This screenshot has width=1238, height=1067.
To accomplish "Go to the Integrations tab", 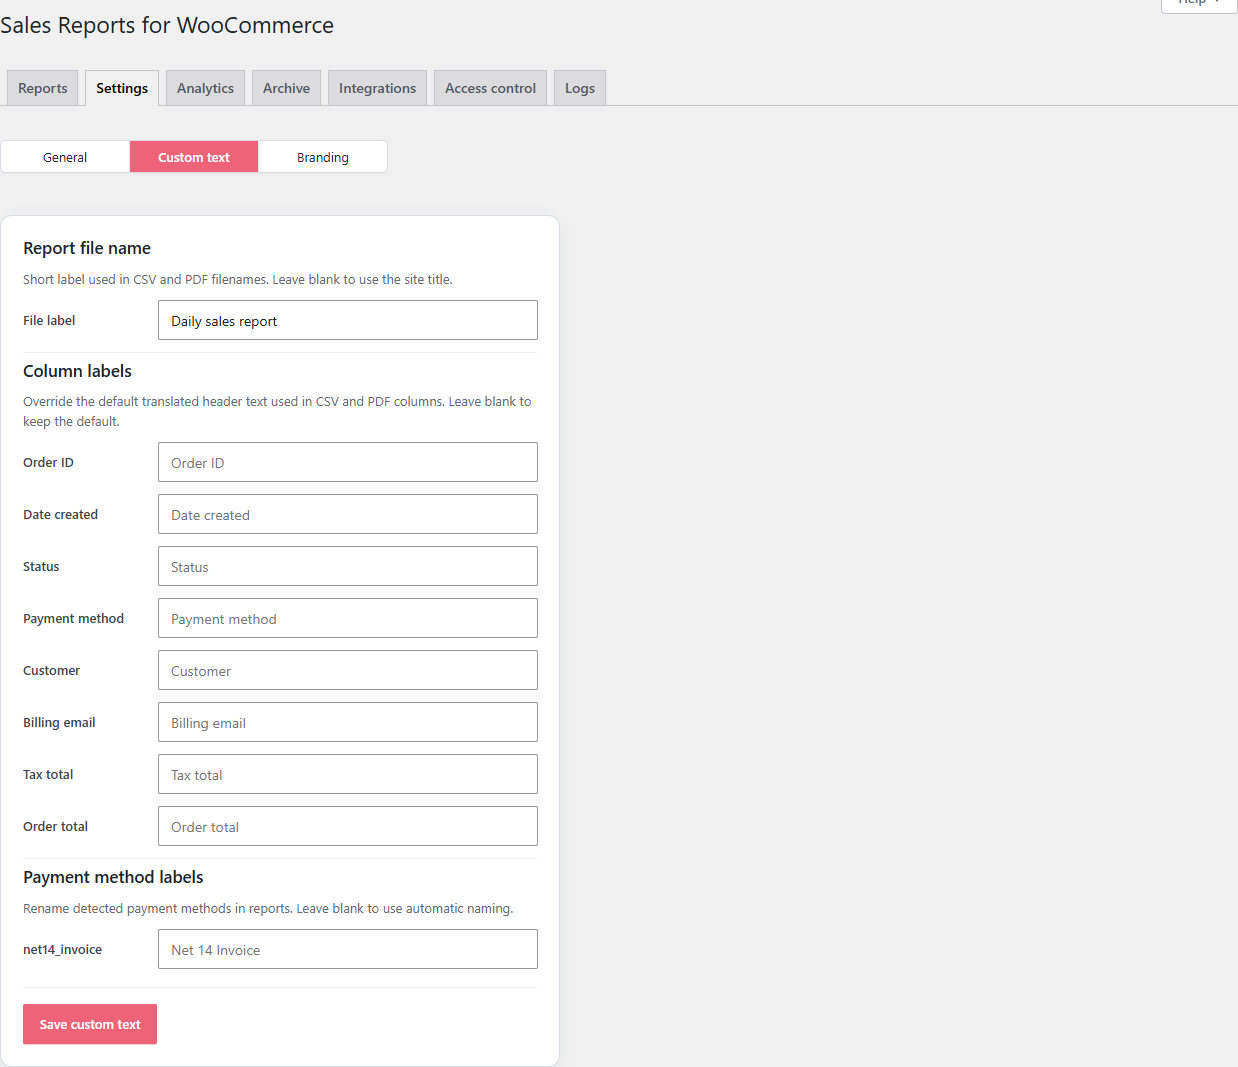I will tap(377, 88).
